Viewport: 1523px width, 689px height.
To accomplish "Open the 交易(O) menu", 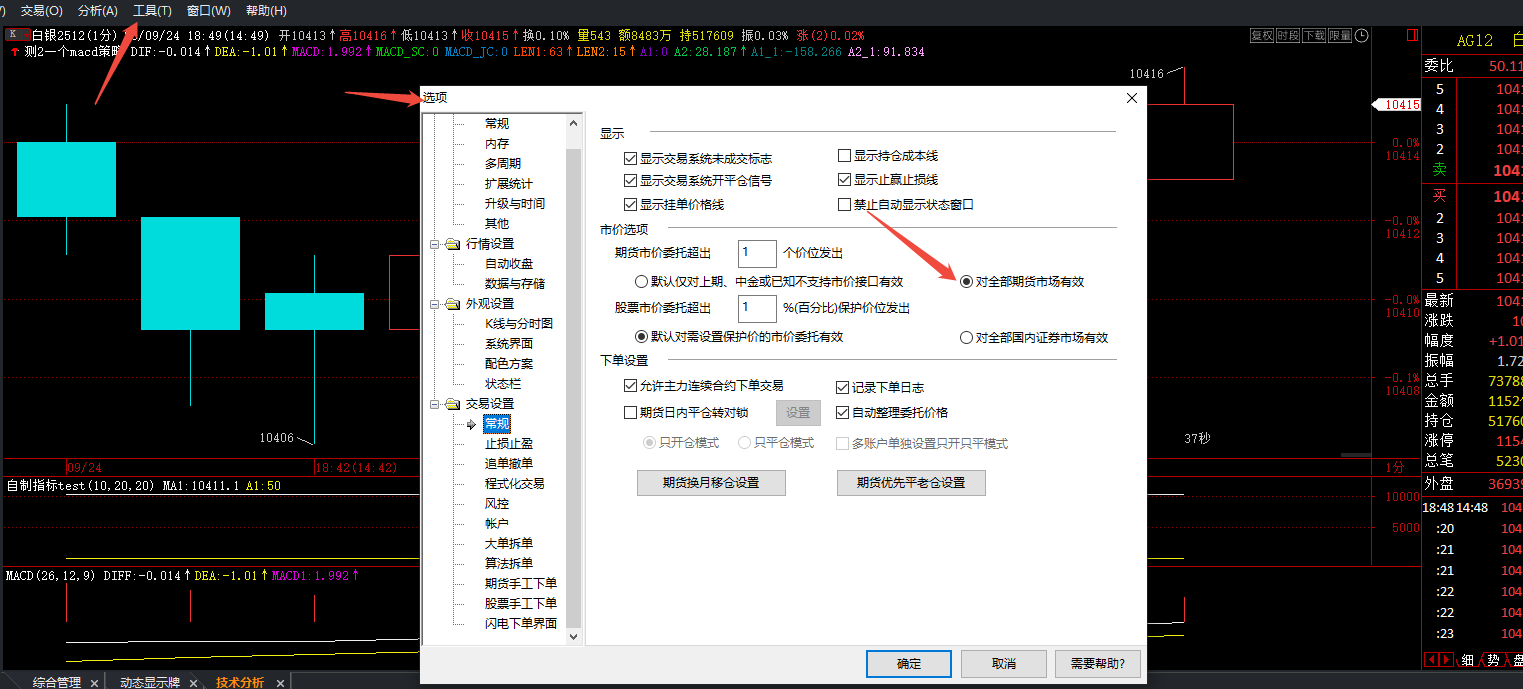I will pos(42,10).
